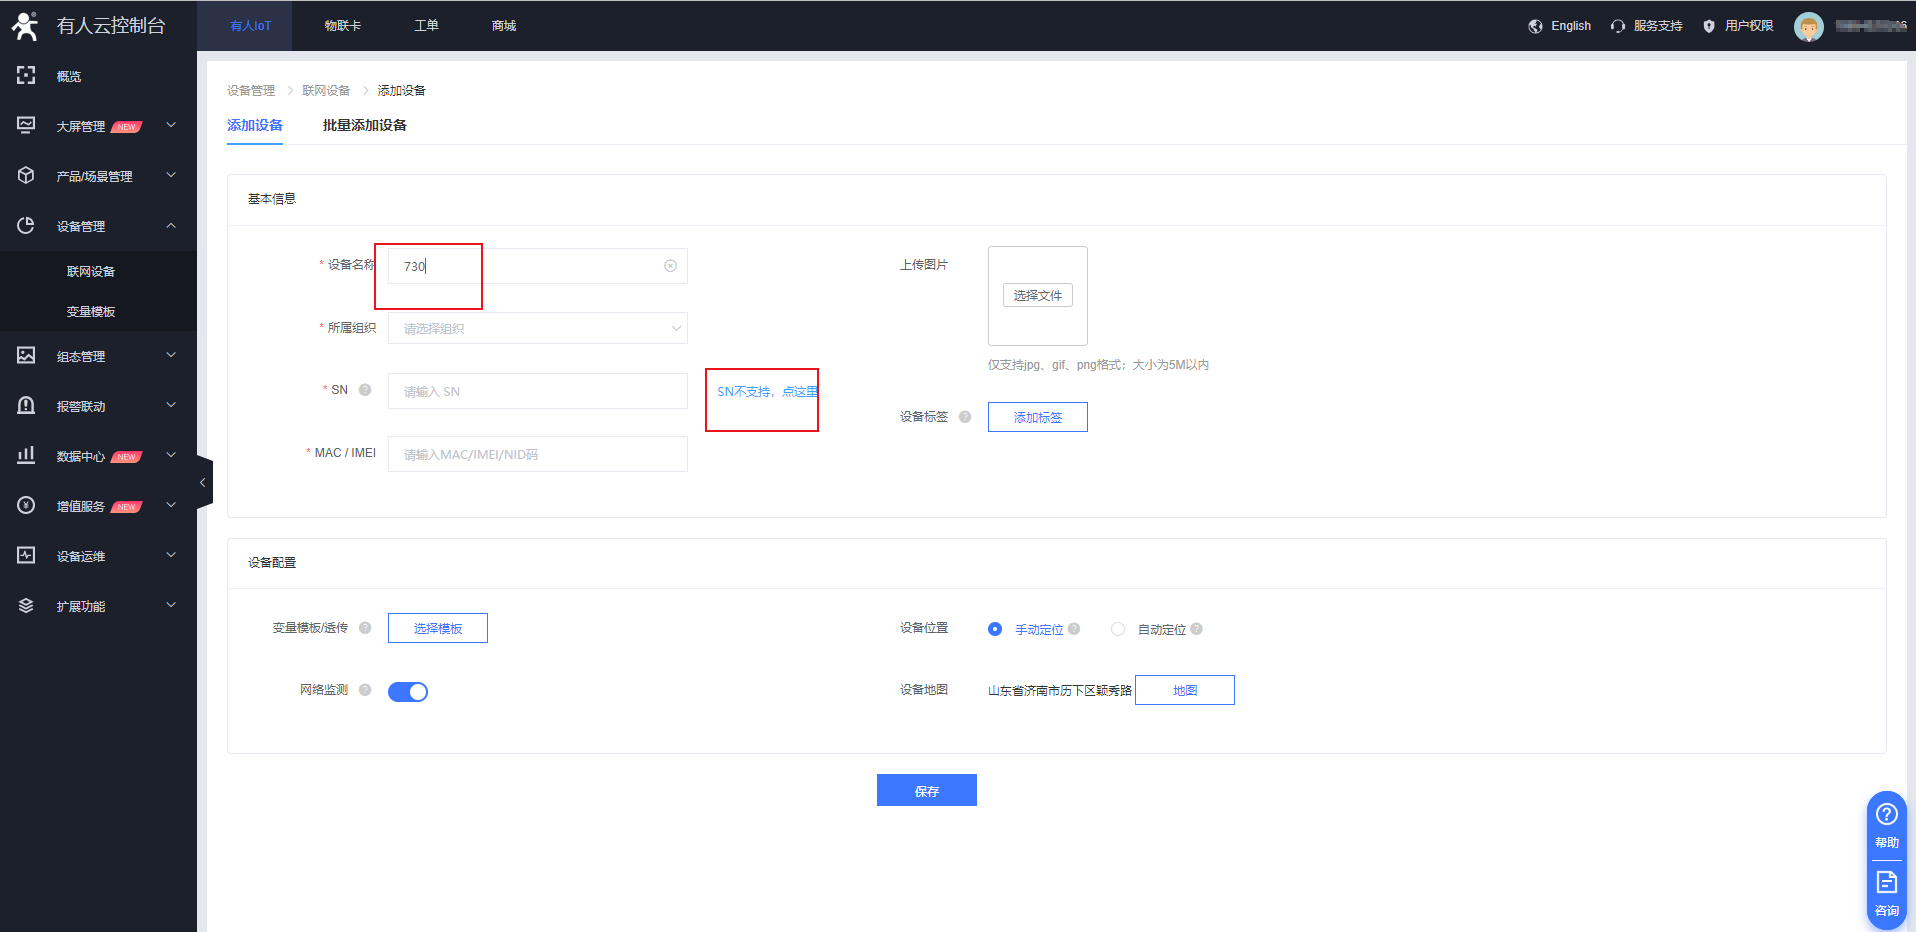Toggle the 网络监测 network monitoring switch

click(x=408, y=692)
